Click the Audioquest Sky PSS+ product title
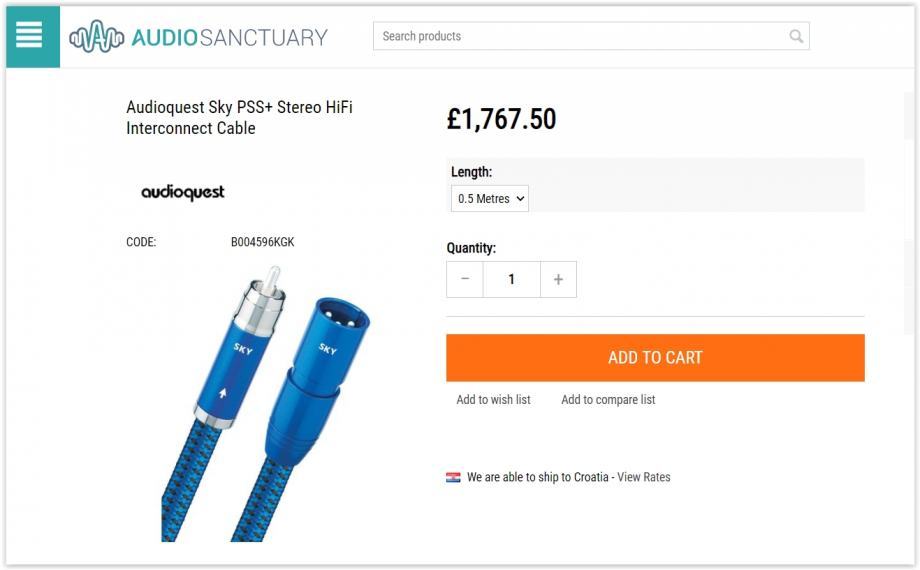920x570 pixels. 239,117
